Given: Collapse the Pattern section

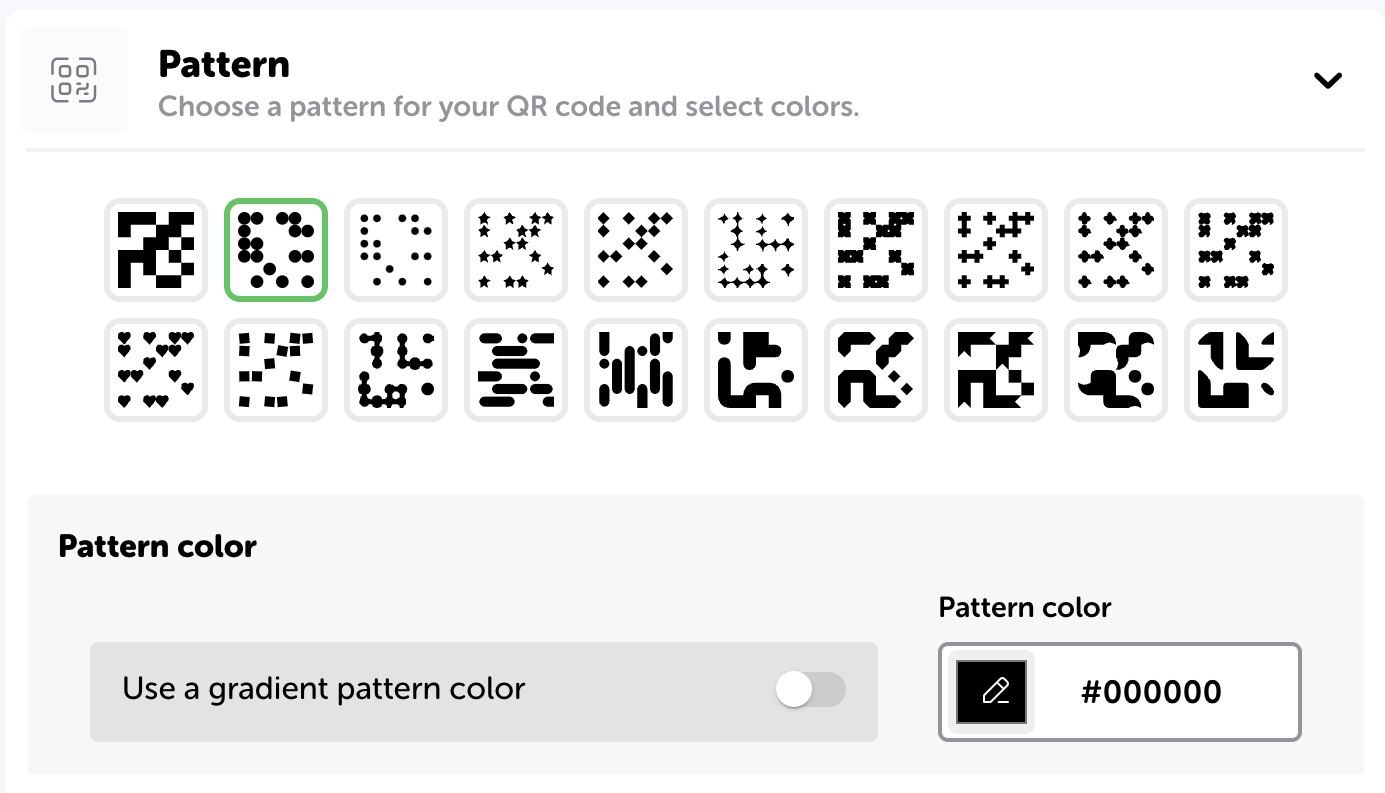Looking at the screenshot, I should pyautogui.click(x=1328, y=80).
